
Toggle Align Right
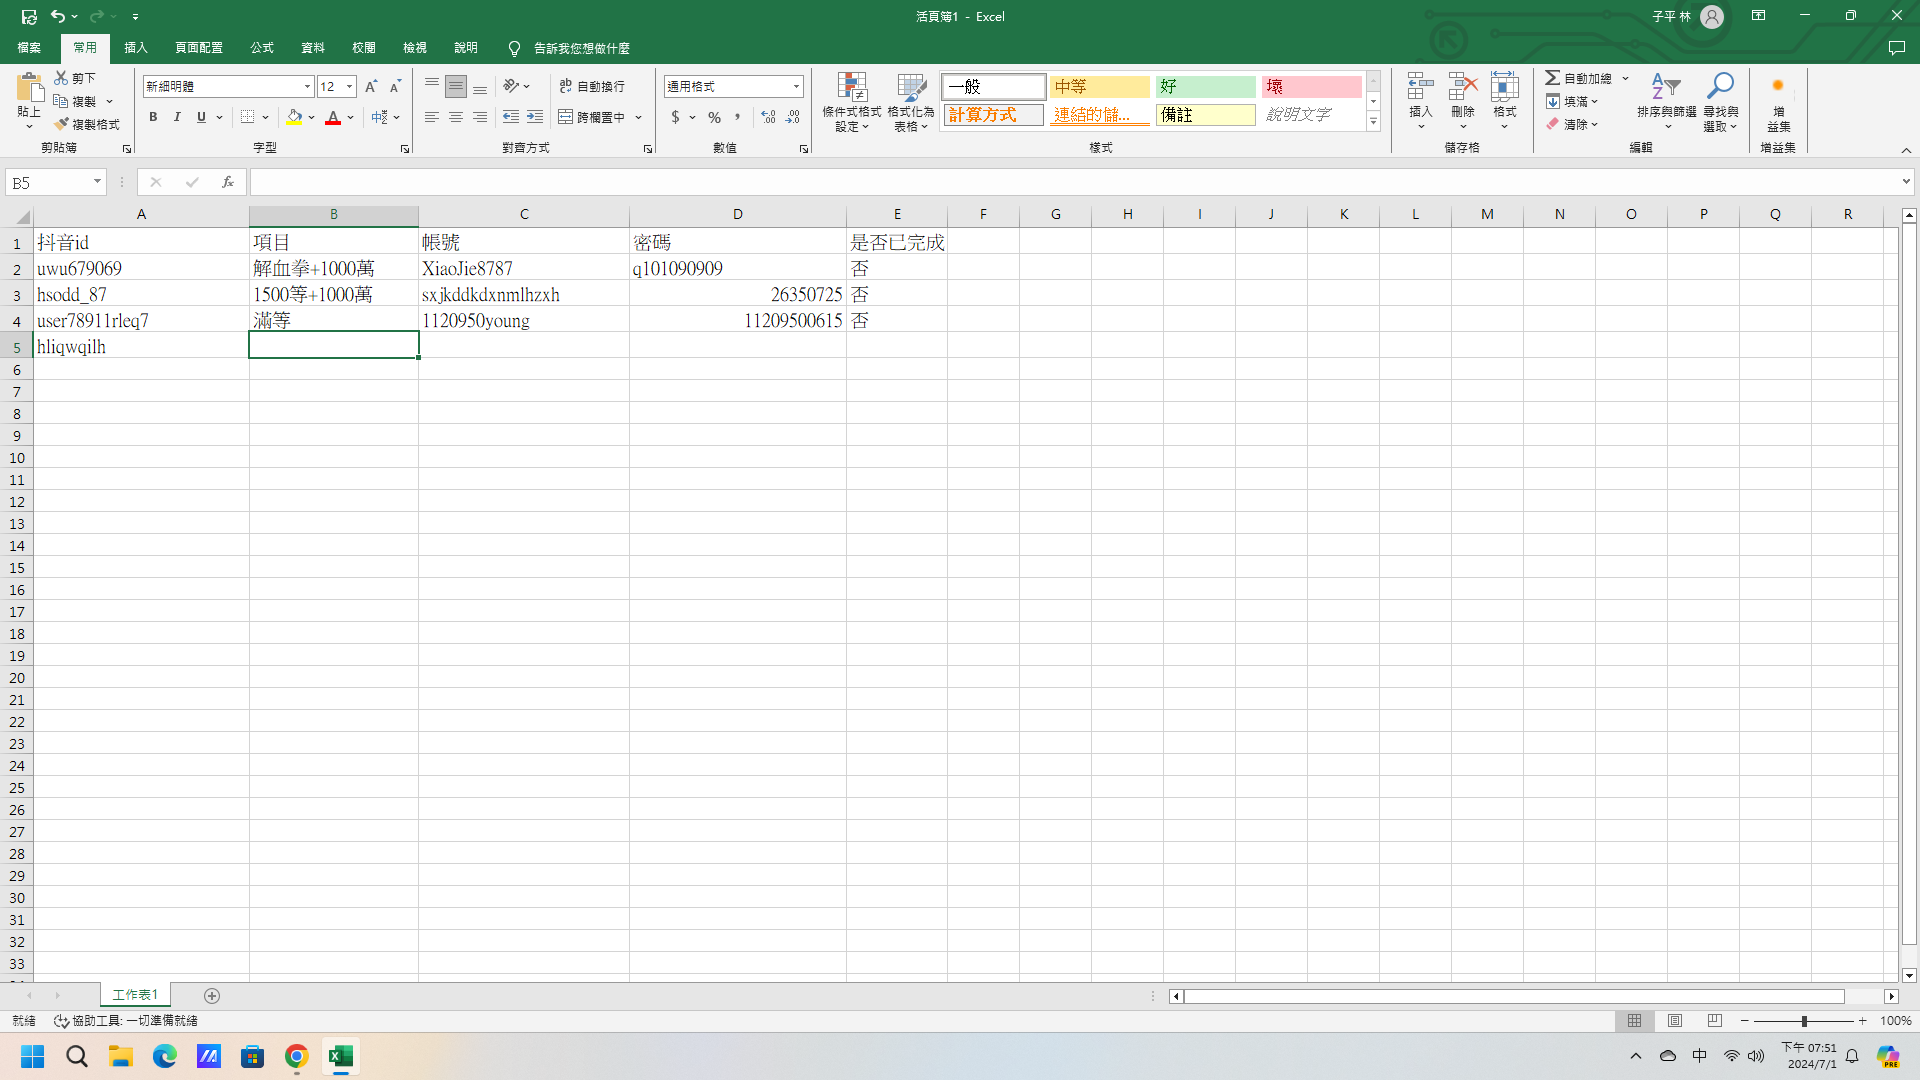[480, 117]
